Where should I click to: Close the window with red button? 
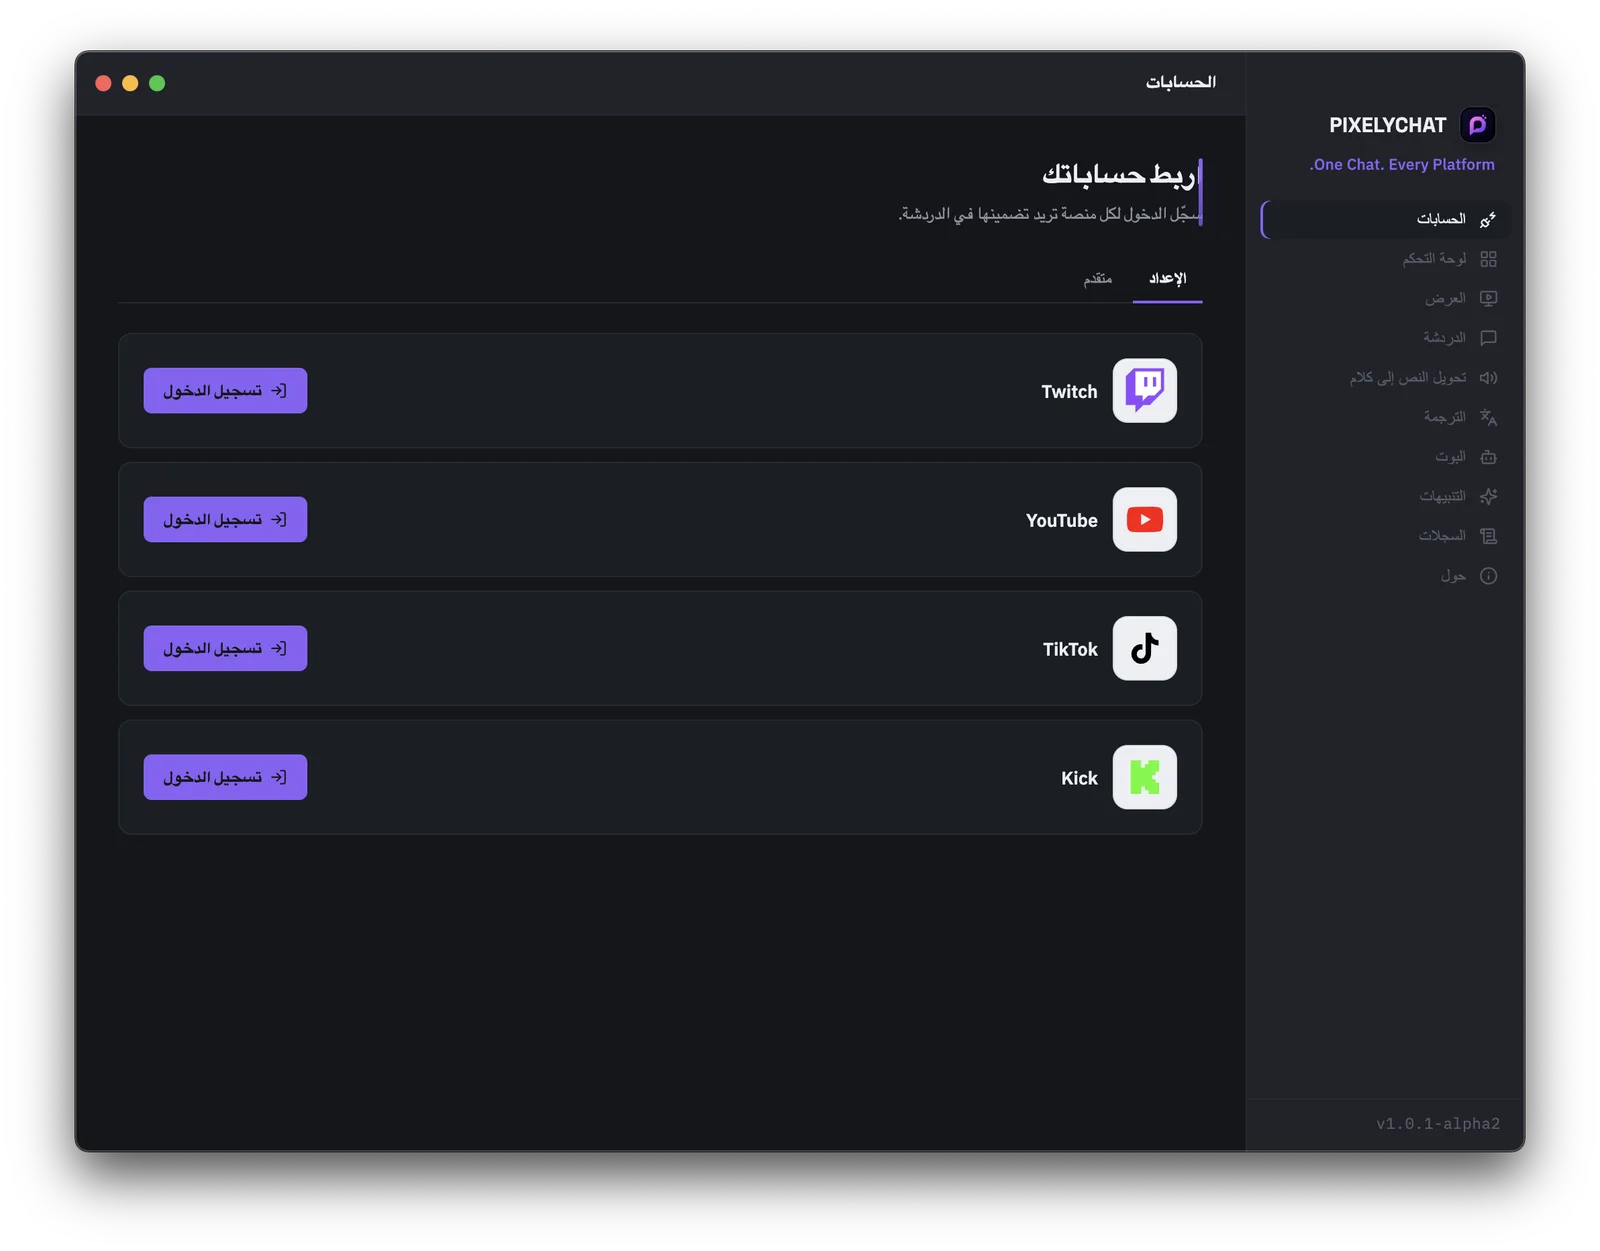click(103, 83)
